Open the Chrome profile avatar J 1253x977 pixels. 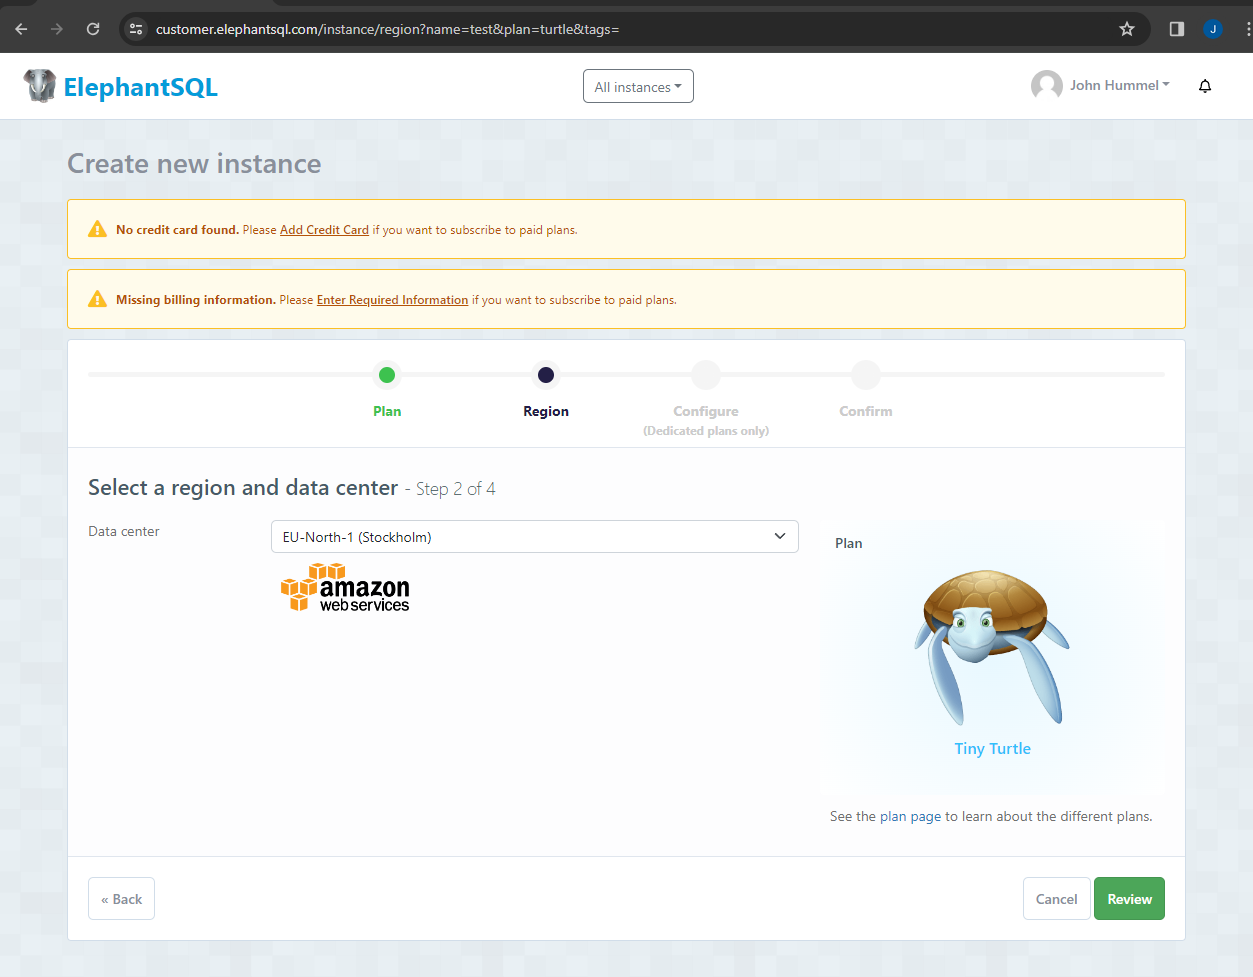1213,29
